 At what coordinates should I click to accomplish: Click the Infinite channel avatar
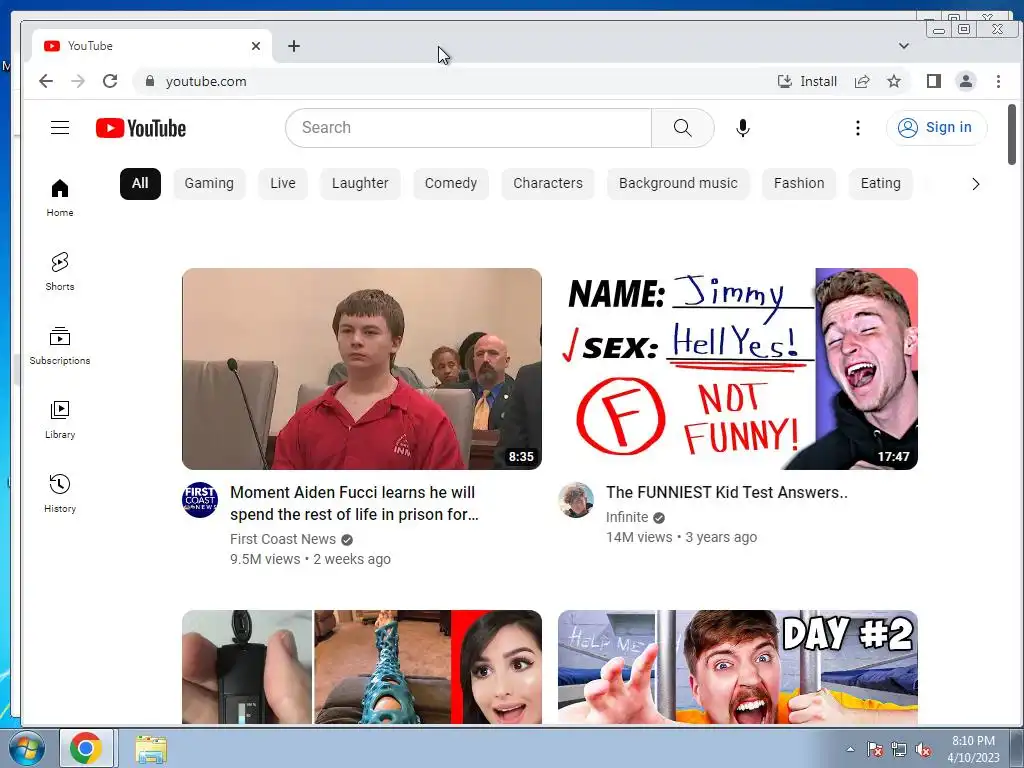click(x=576, y=500)
